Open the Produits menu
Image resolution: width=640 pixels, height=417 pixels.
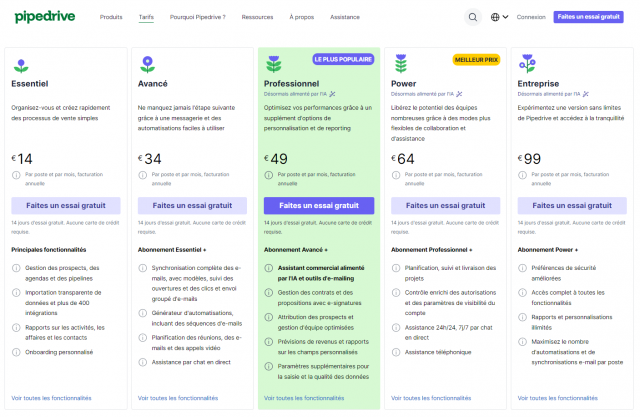(x=111, y=17)
